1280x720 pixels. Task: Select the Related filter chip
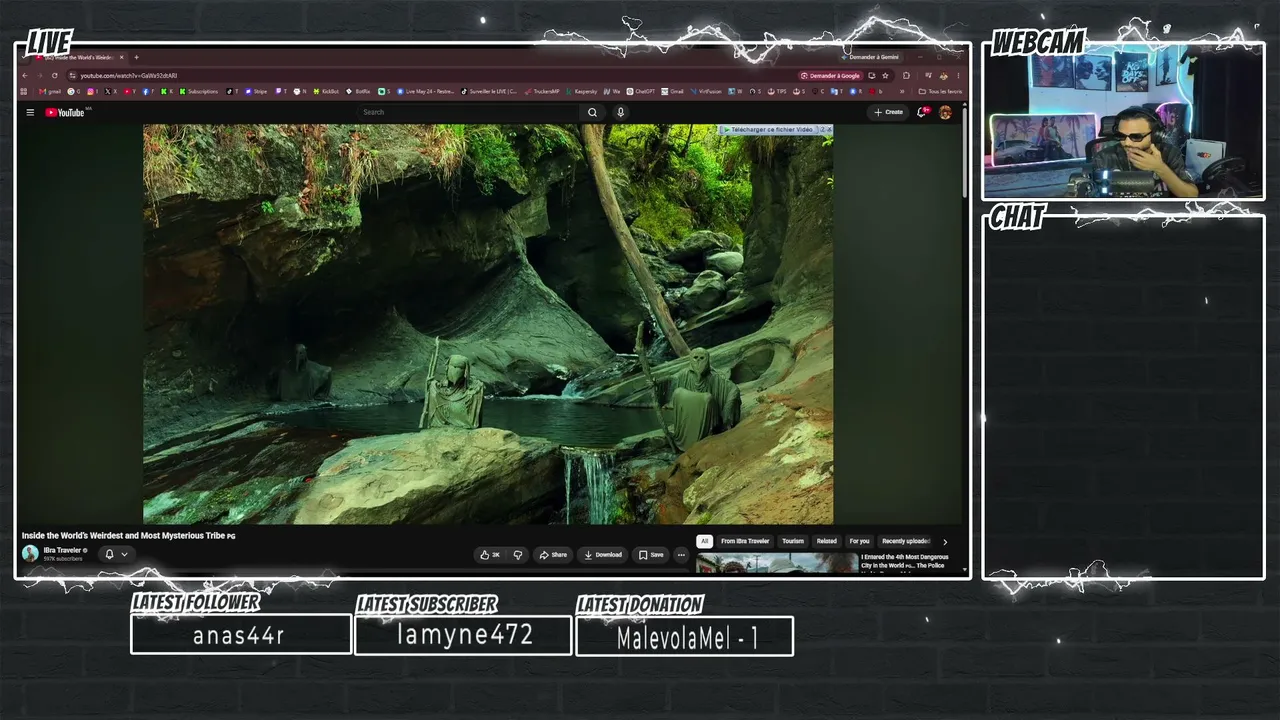coord(826,541)
